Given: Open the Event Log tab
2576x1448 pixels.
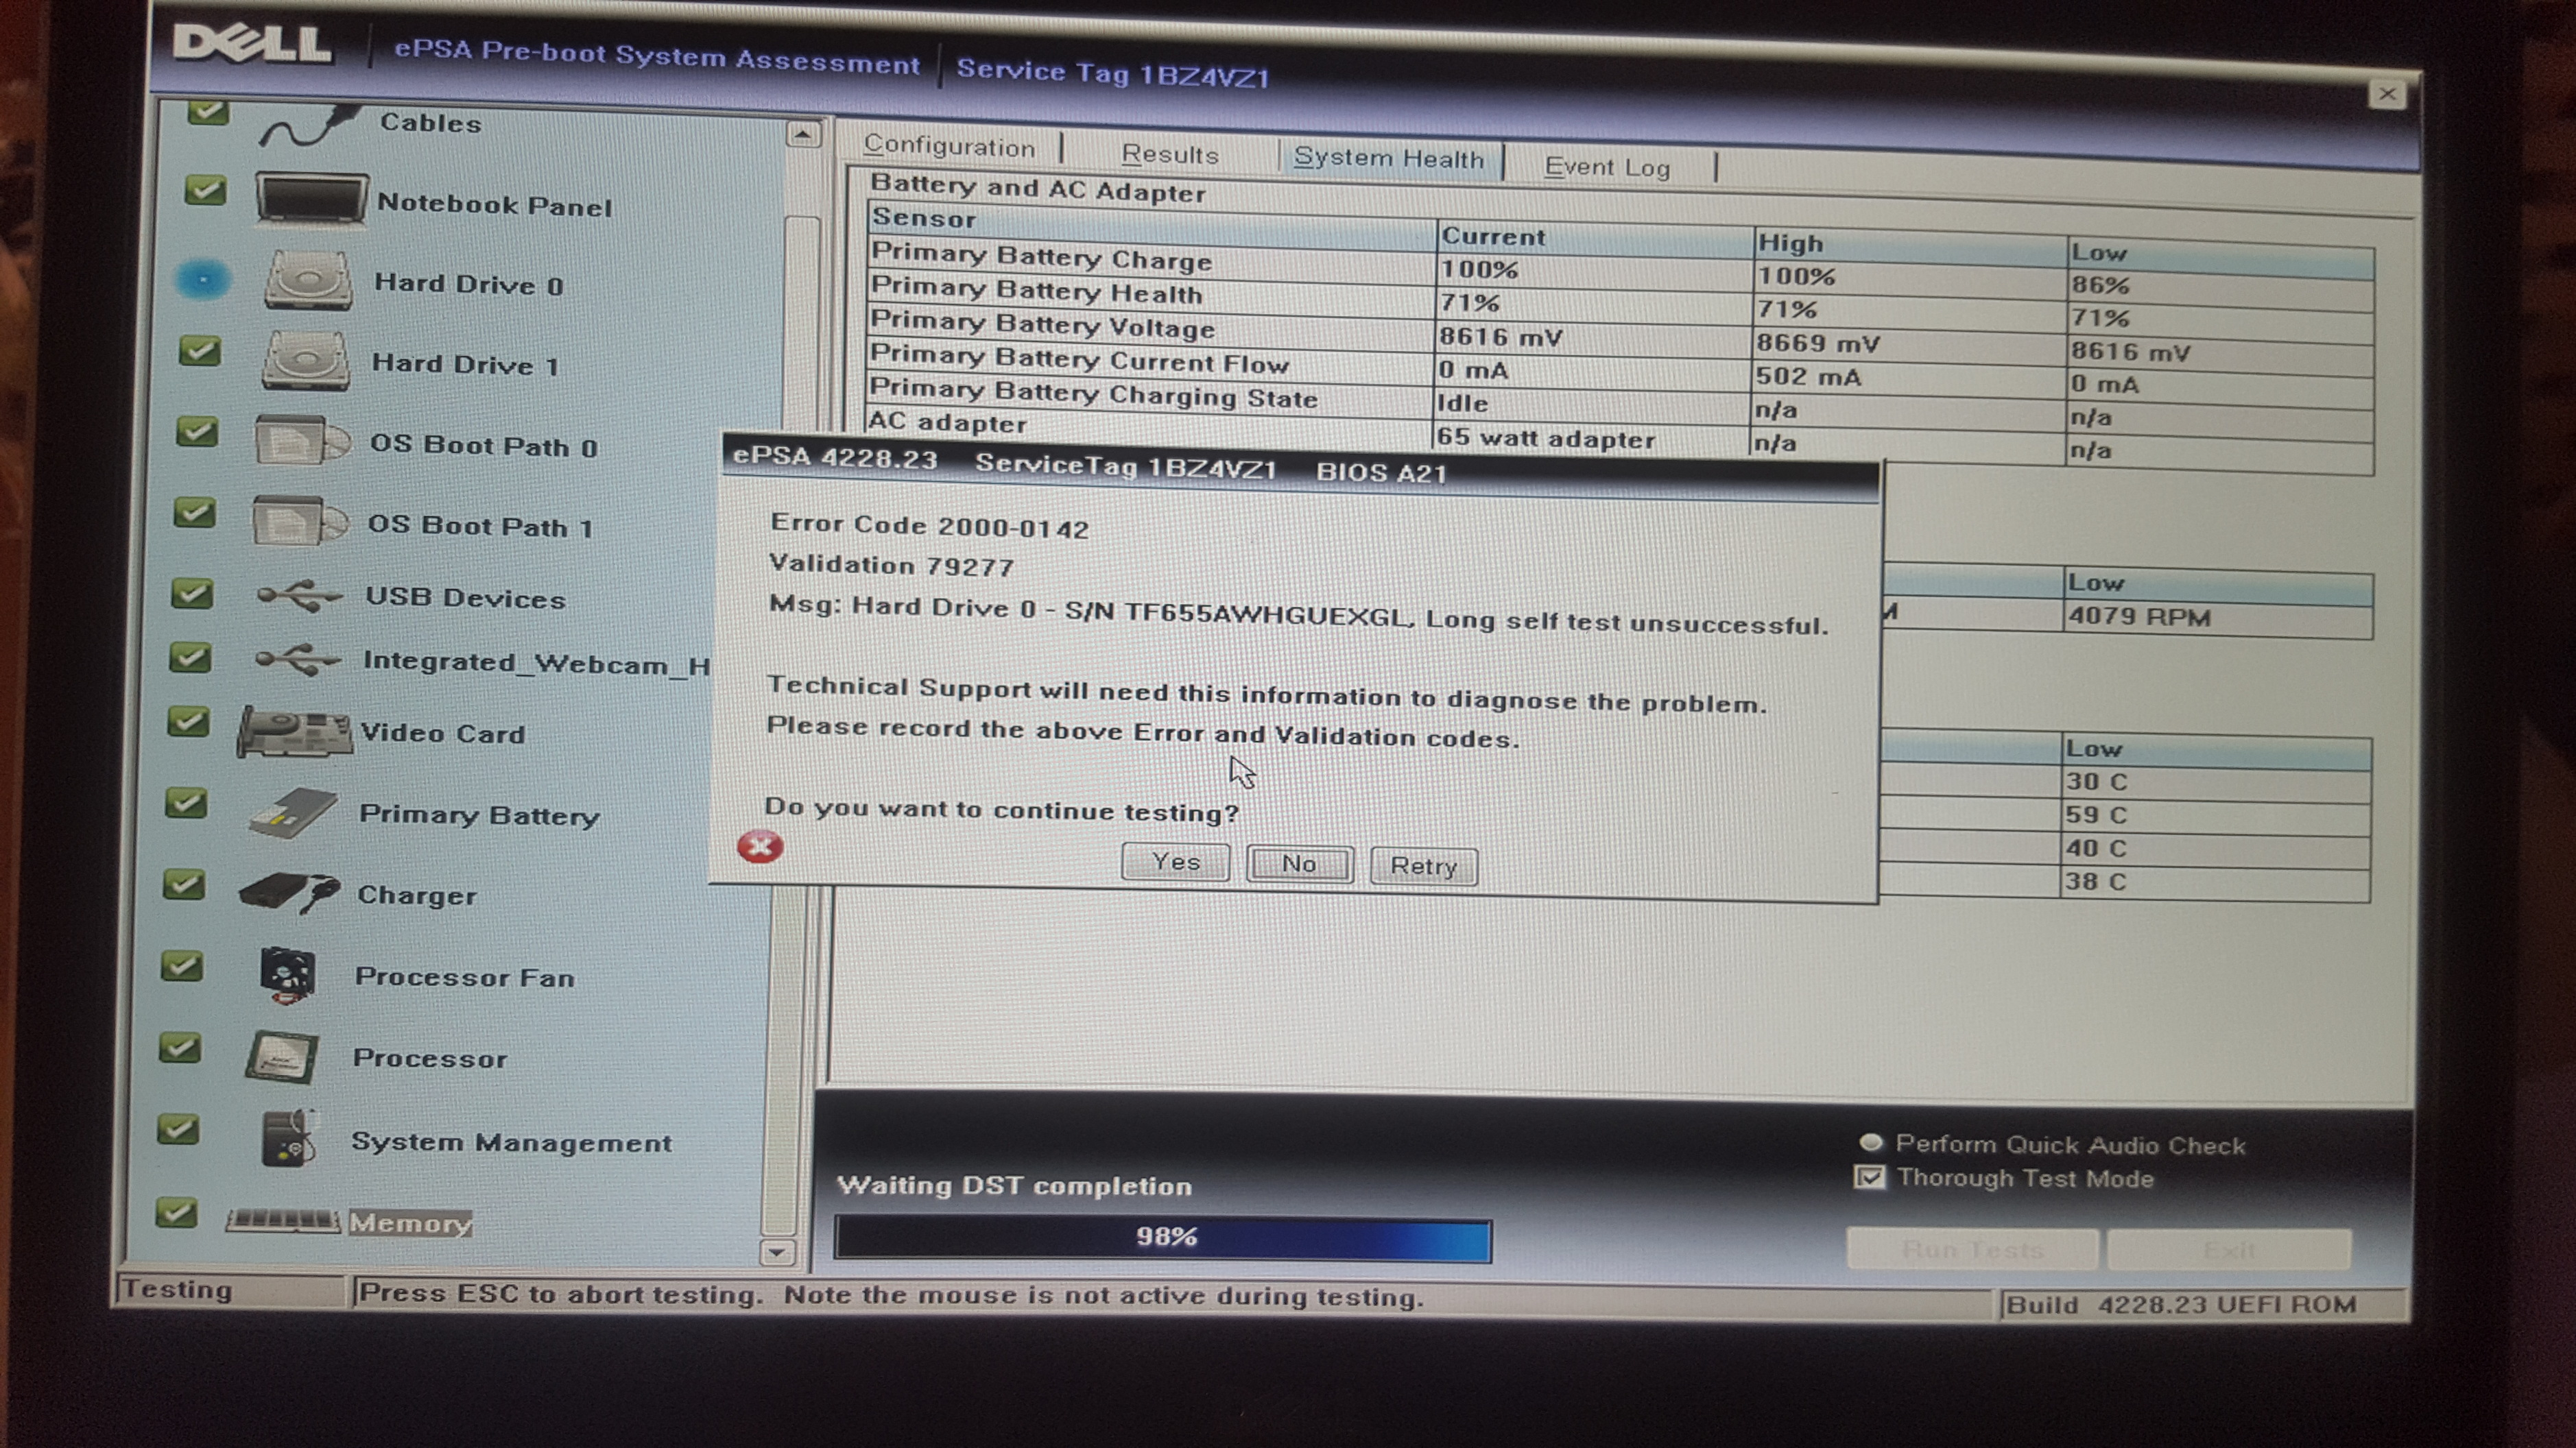Looking at the screenshot, I should 1607,166.
